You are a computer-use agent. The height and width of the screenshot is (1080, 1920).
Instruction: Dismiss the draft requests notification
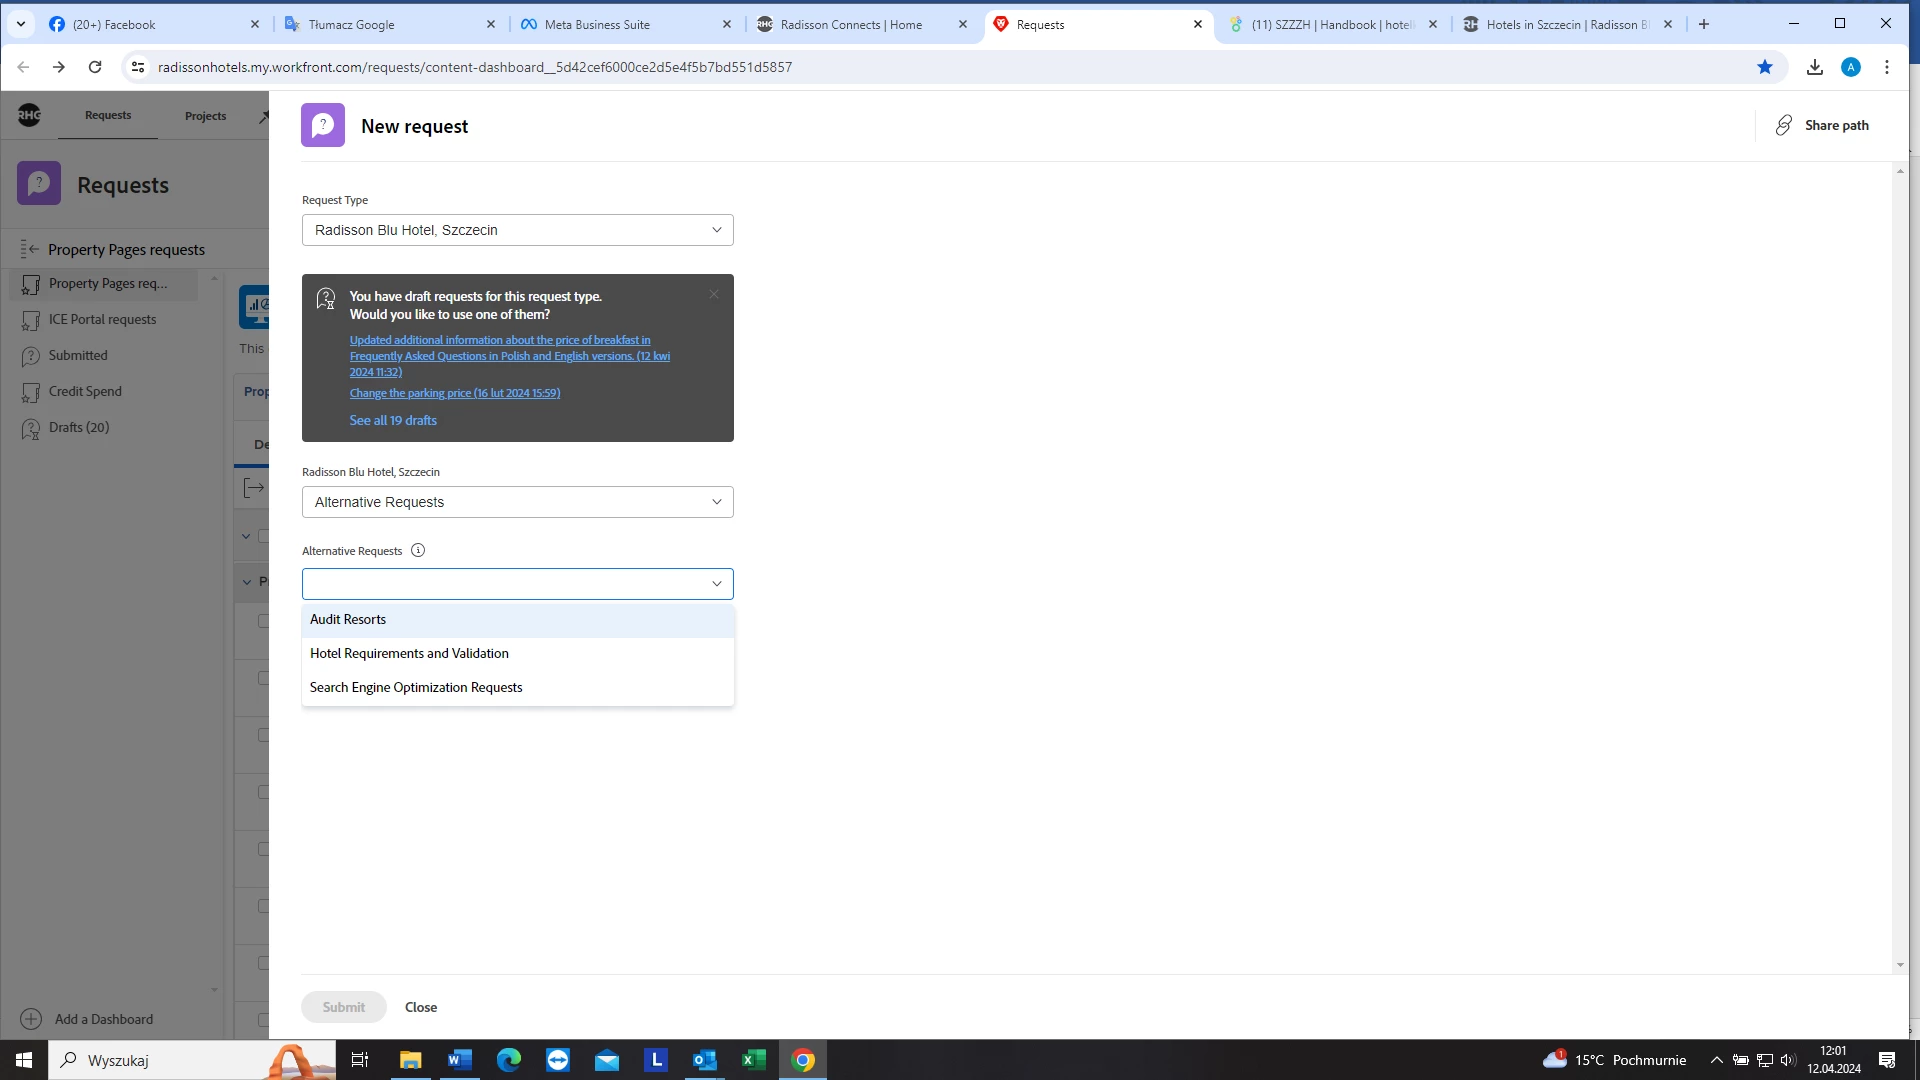[714, 294]
